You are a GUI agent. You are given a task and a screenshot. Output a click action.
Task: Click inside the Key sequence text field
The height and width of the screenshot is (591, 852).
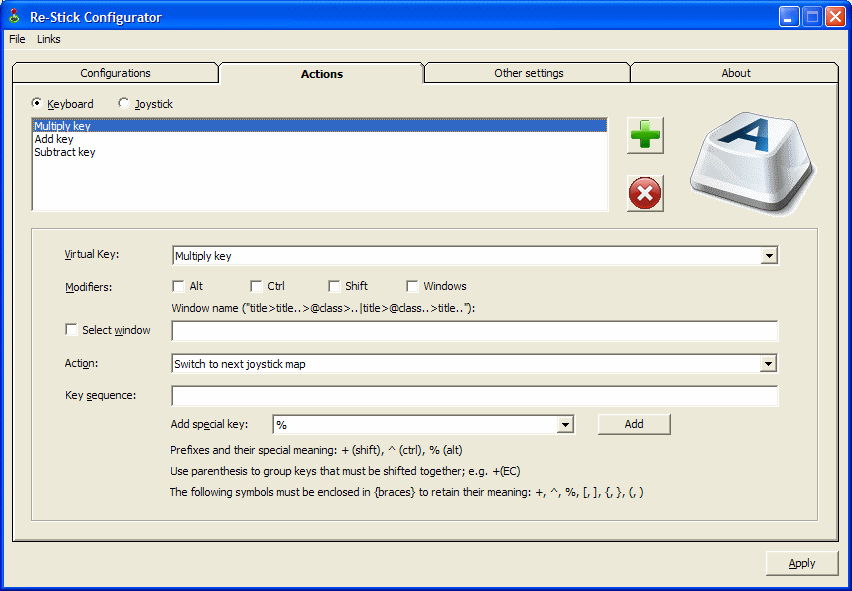coord(474,396)
